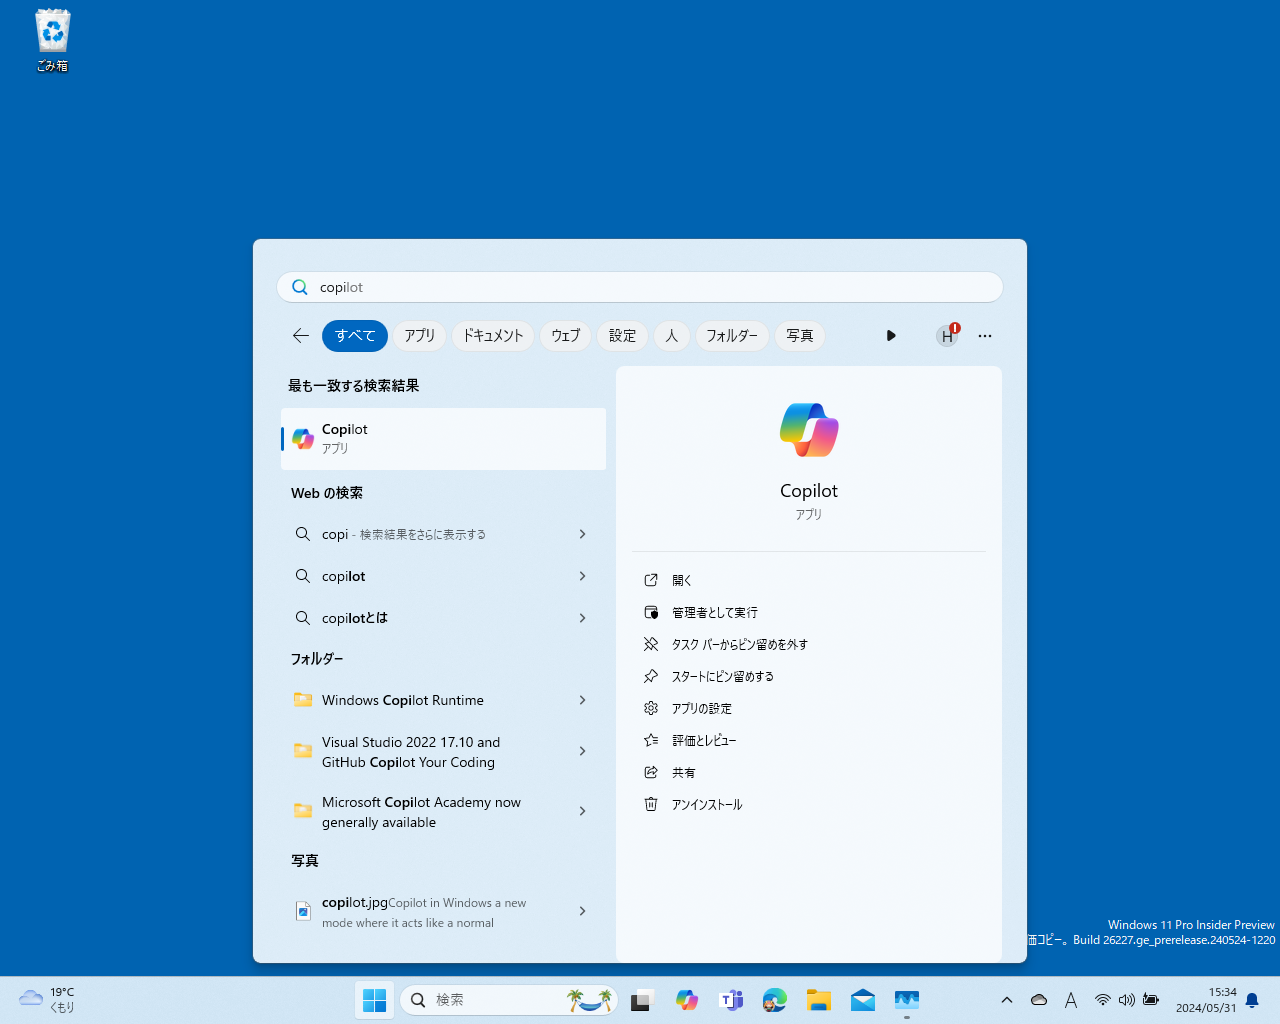Select スタートにピン留めする
The width and height of the screenshot is (1280, 1024).
(809, 676)
